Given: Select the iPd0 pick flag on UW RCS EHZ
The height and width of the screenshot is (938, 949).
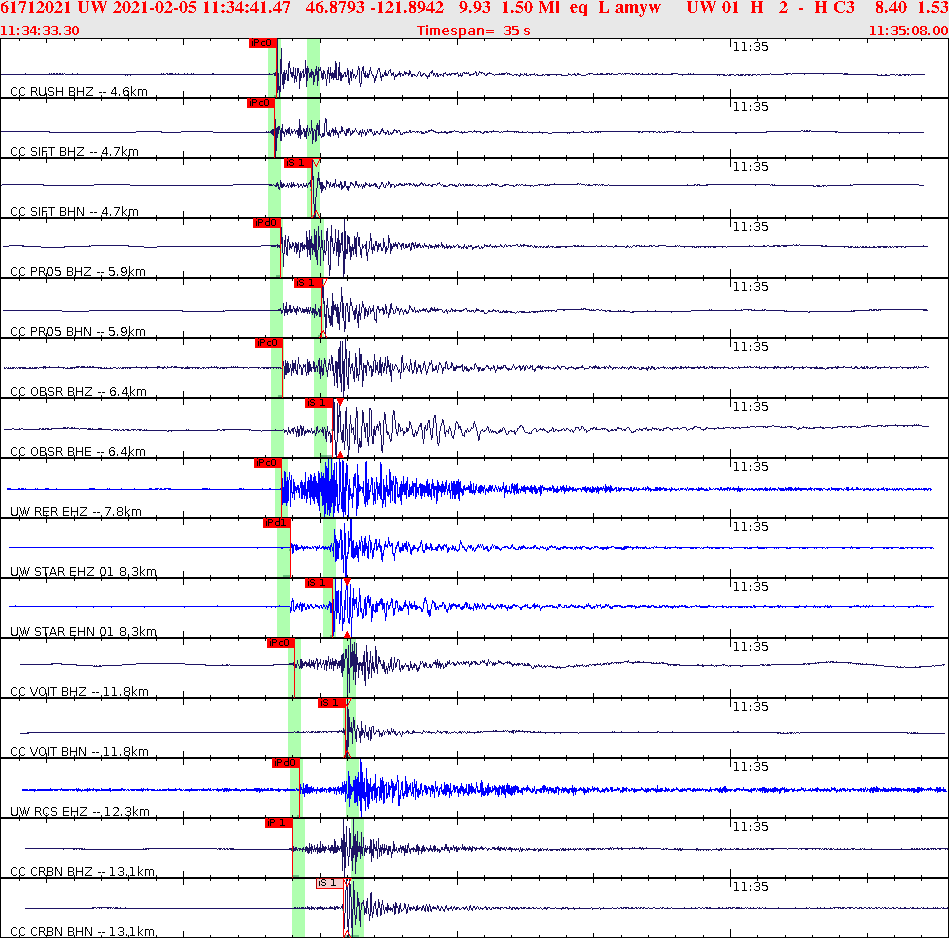Looking at the screenshot, I should 284,761.
